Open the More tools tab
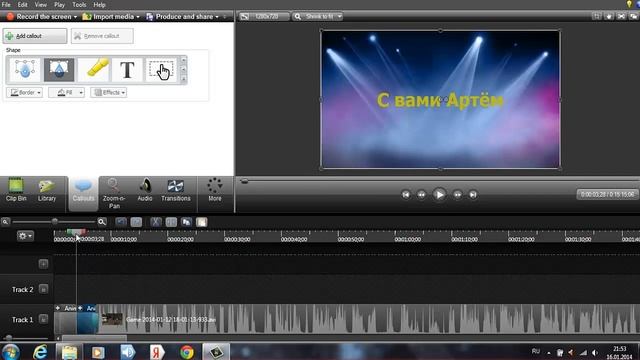 [x=215, y=190]
